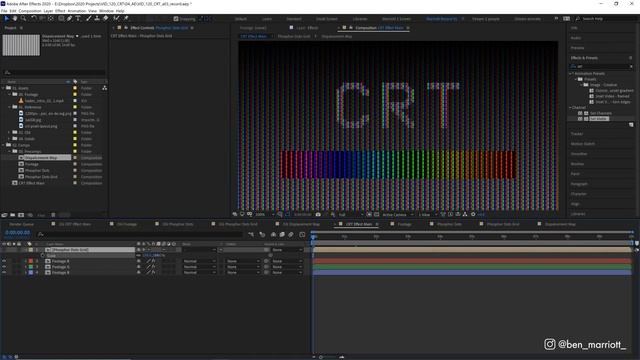Enable Motion Blur switch in timeline header
The height and width of the screenshot is (360, 640).
[291, 234]
